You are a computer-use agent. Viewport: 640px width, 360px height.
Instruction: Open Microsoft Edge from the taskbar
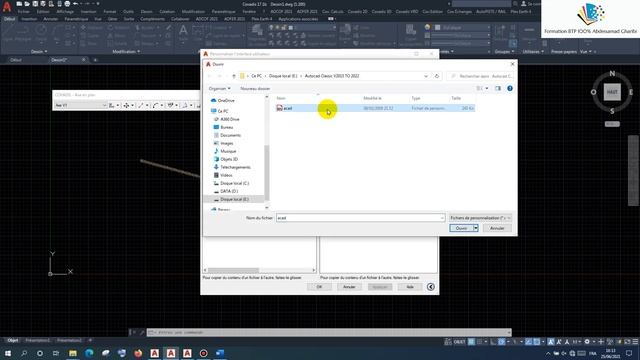pyautogui.click(x=89, y=353)
